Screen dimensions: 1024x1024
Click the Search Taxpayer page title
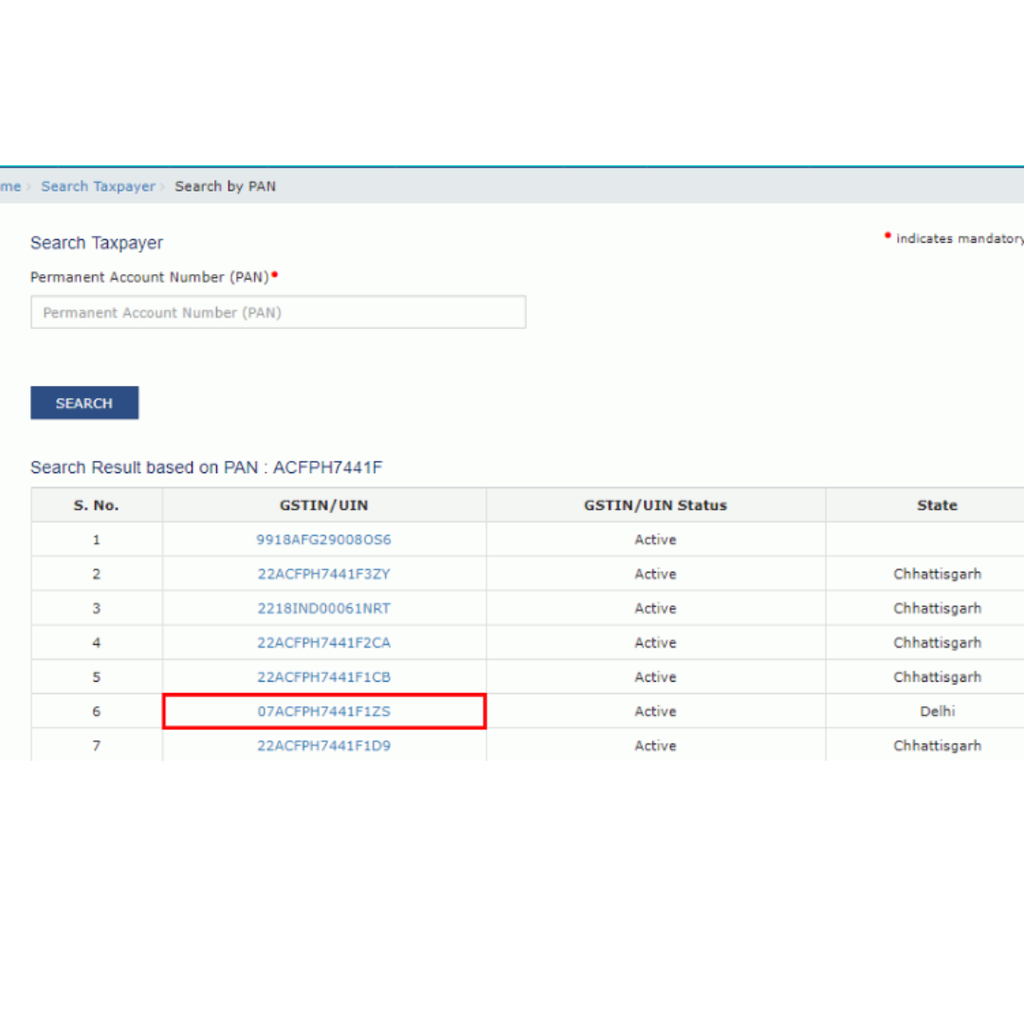98,243
